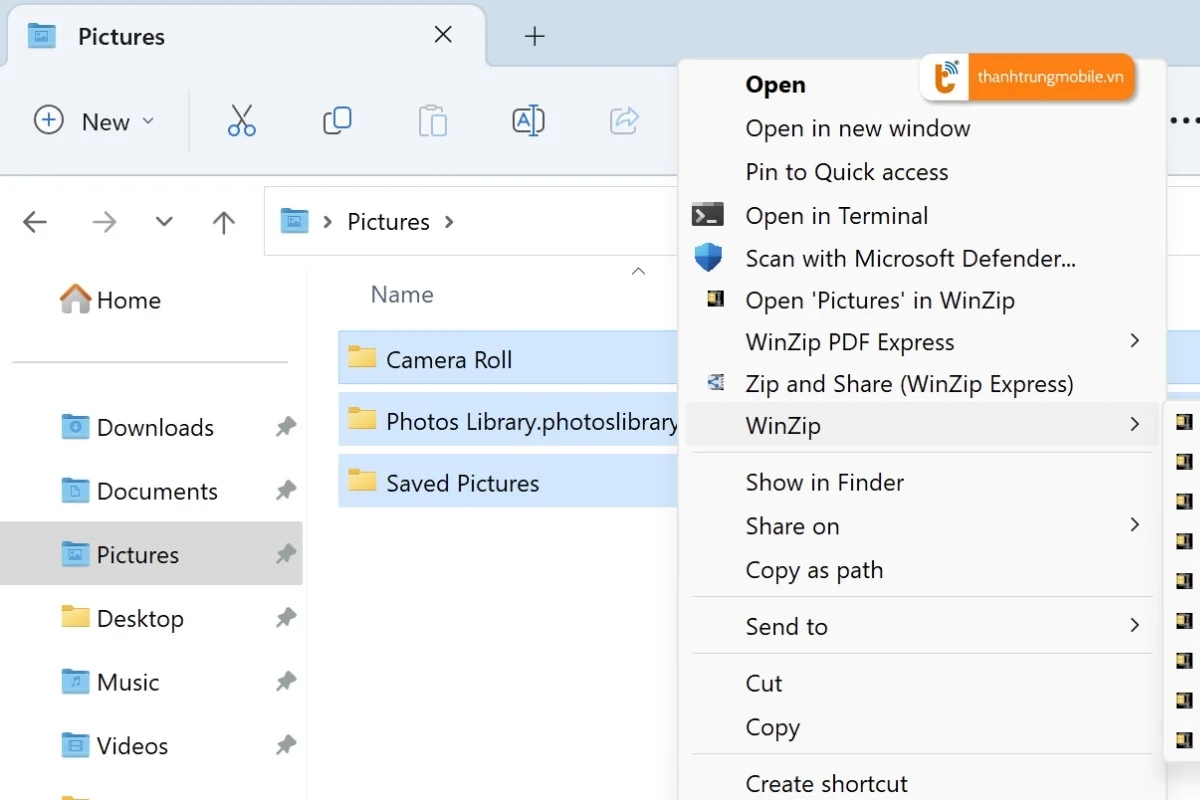Click the Paste clipboard toolbar icon
The width and height of the screenshot is (1200, 800).
tap(432, 121)
